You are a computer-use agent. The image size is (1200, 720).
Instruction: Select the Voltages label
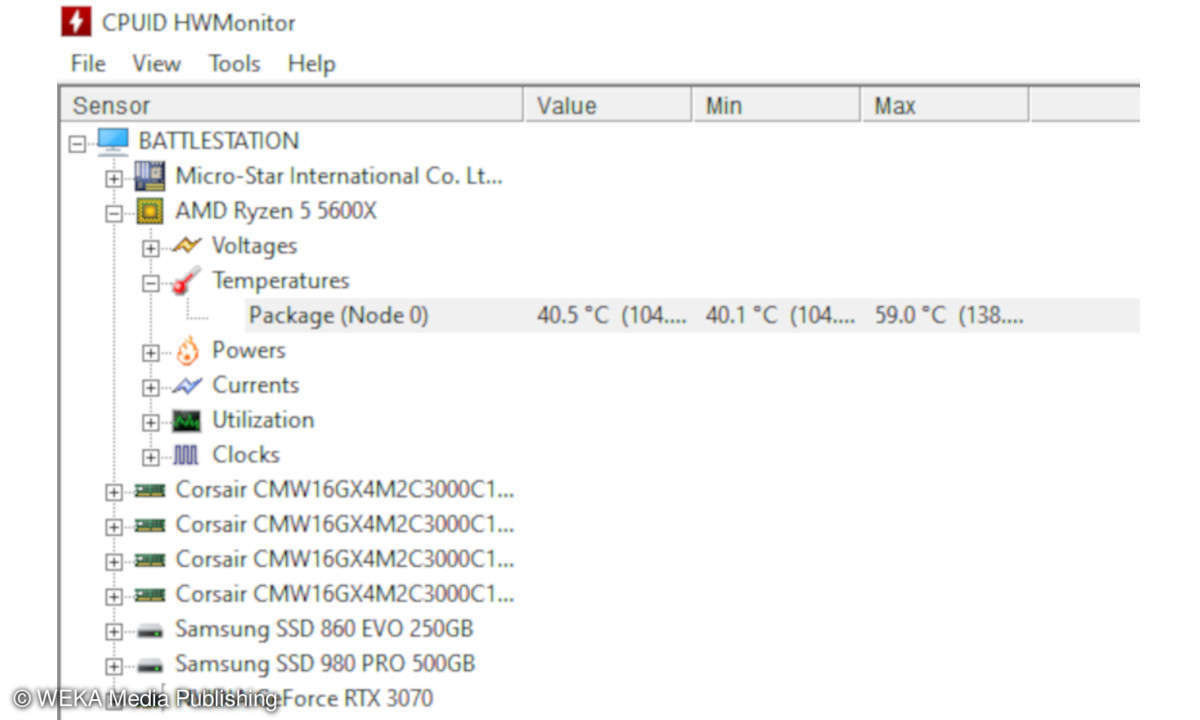[x=254, y=246]
